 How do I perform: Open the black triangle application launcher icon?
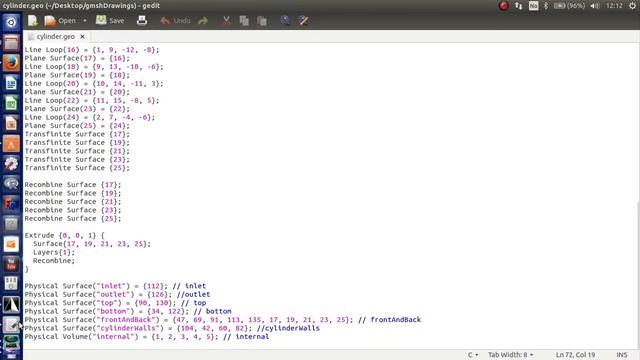[11, 304]
